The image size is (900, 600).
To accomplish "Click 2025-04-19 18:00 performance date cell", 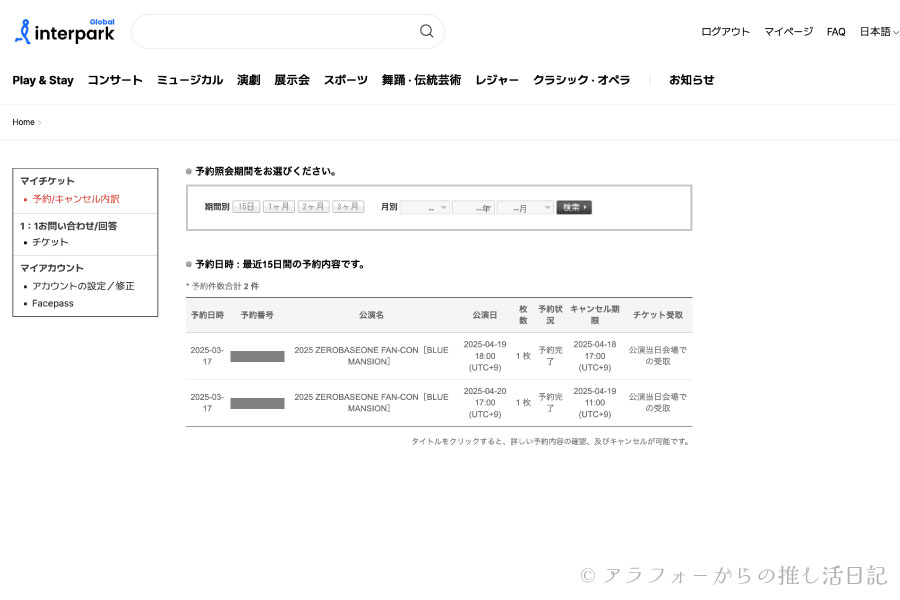I will coord(485,356).
